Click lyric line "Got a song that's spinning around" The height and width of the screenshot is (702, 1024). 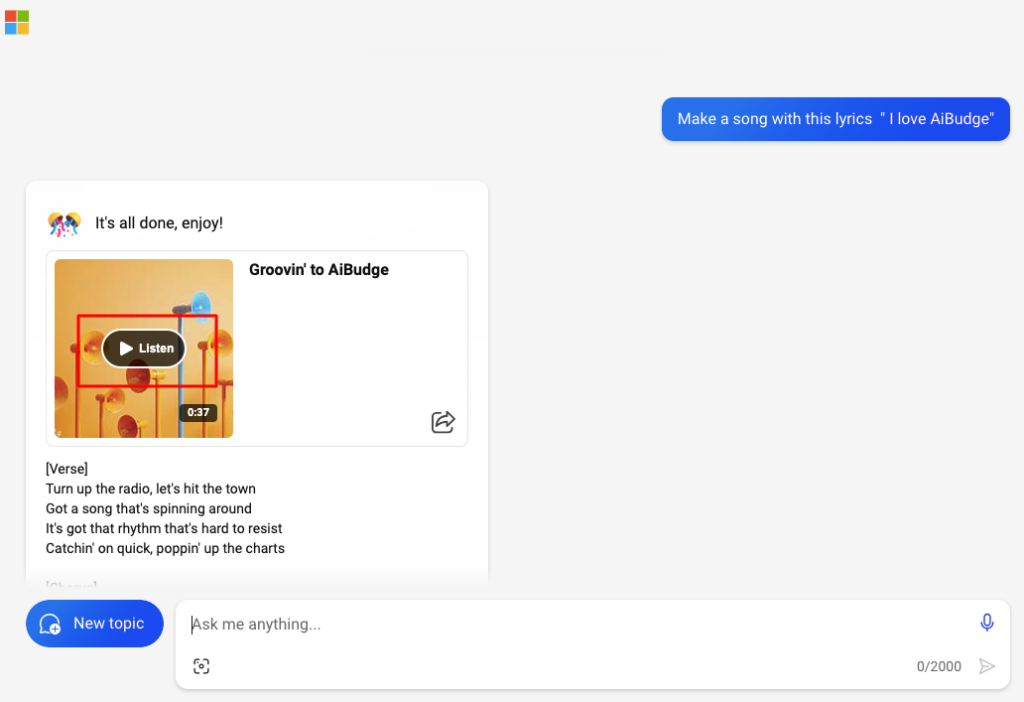[x=149, y=509]
